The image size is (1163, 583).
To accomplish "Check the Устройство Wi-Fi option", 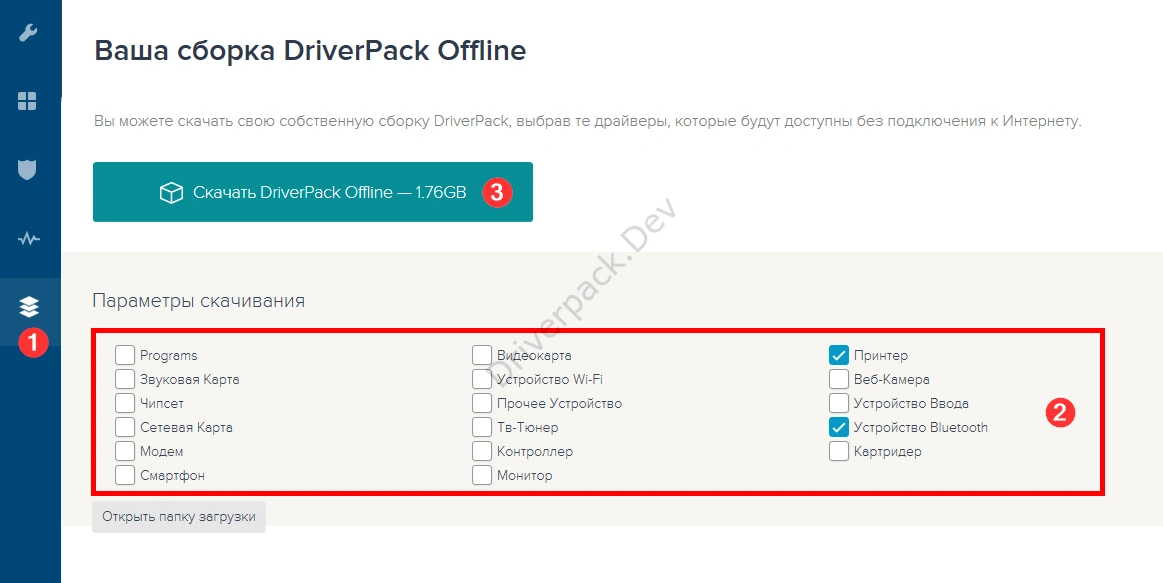I will (x=482, y=379).
